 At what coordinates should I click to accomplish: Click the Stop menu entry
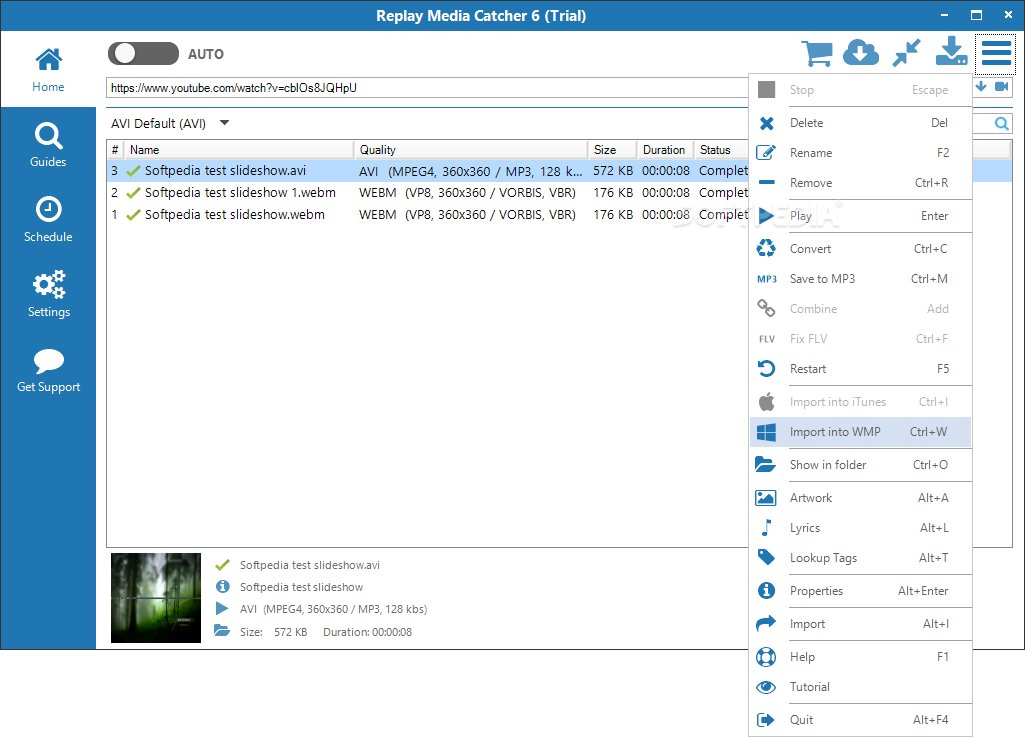(x=860, y=90)
